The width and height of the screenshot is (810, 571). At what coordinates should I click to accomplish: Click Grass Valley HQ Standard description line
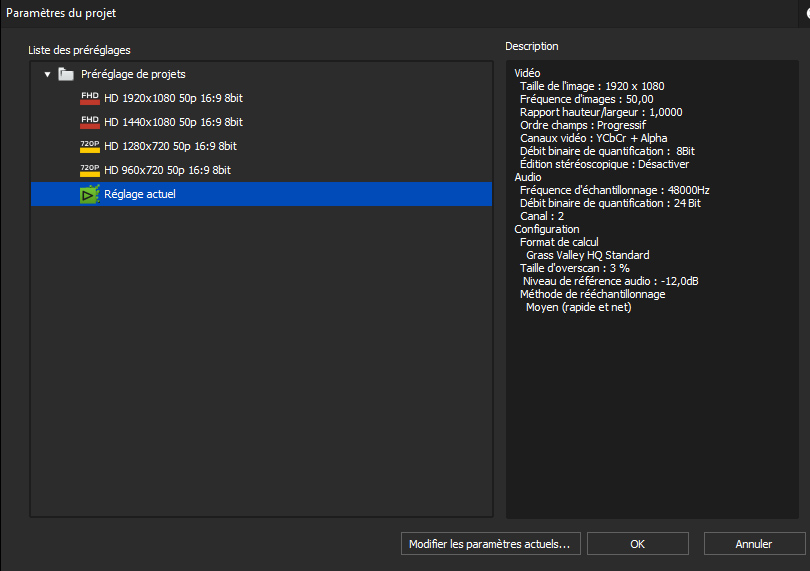588,255
